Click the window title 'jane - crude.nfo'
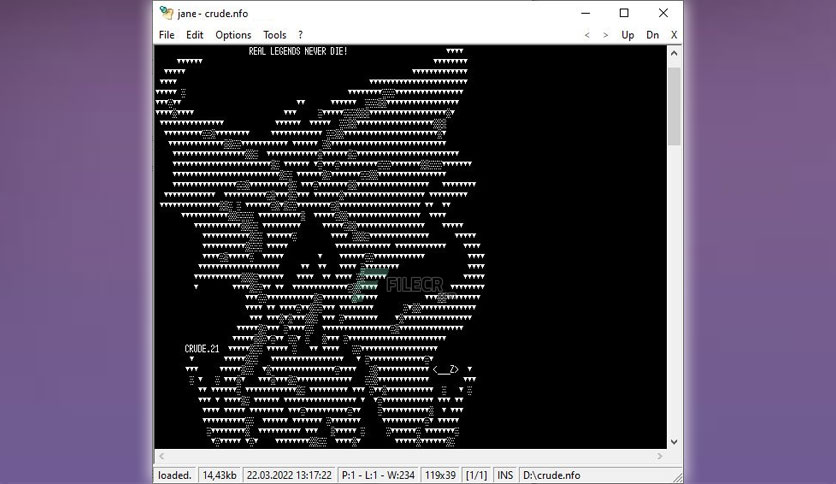This screenshot has height=484, width=836. point(213,13)
